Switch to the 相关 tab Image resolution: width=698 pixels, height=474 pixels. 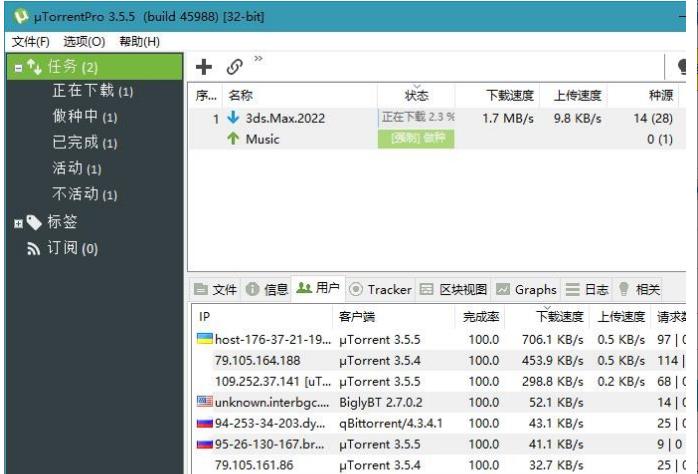click(639, 289)
